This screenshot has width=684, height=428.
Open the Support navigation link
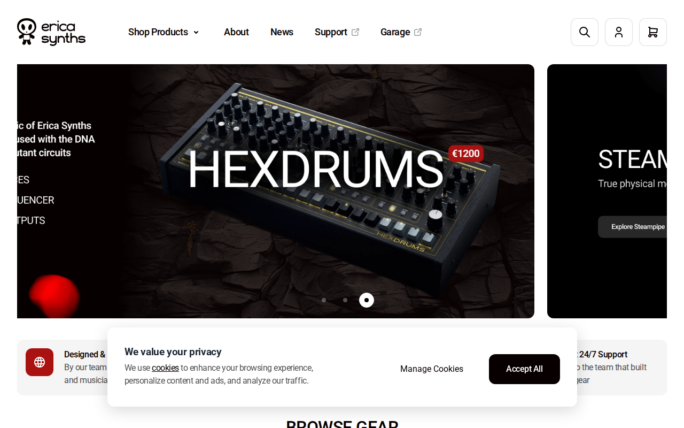pos(331,32)
